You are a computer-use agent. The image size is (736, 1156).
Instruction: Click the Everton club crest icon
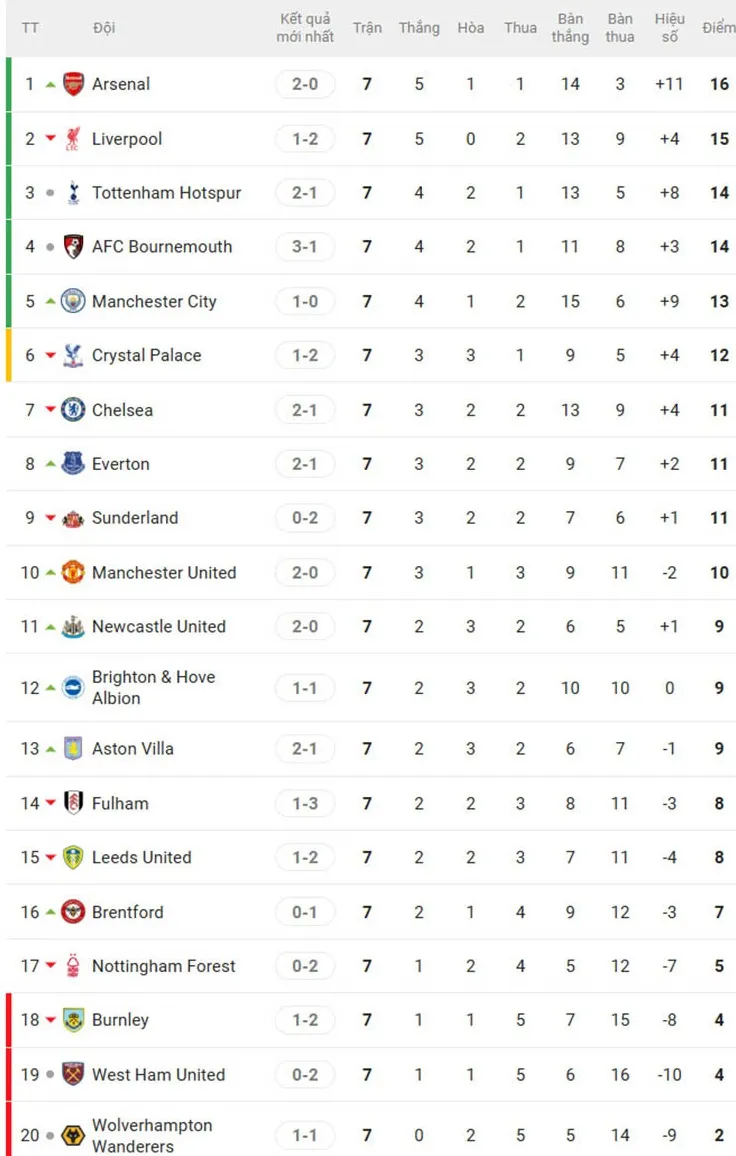73,463
